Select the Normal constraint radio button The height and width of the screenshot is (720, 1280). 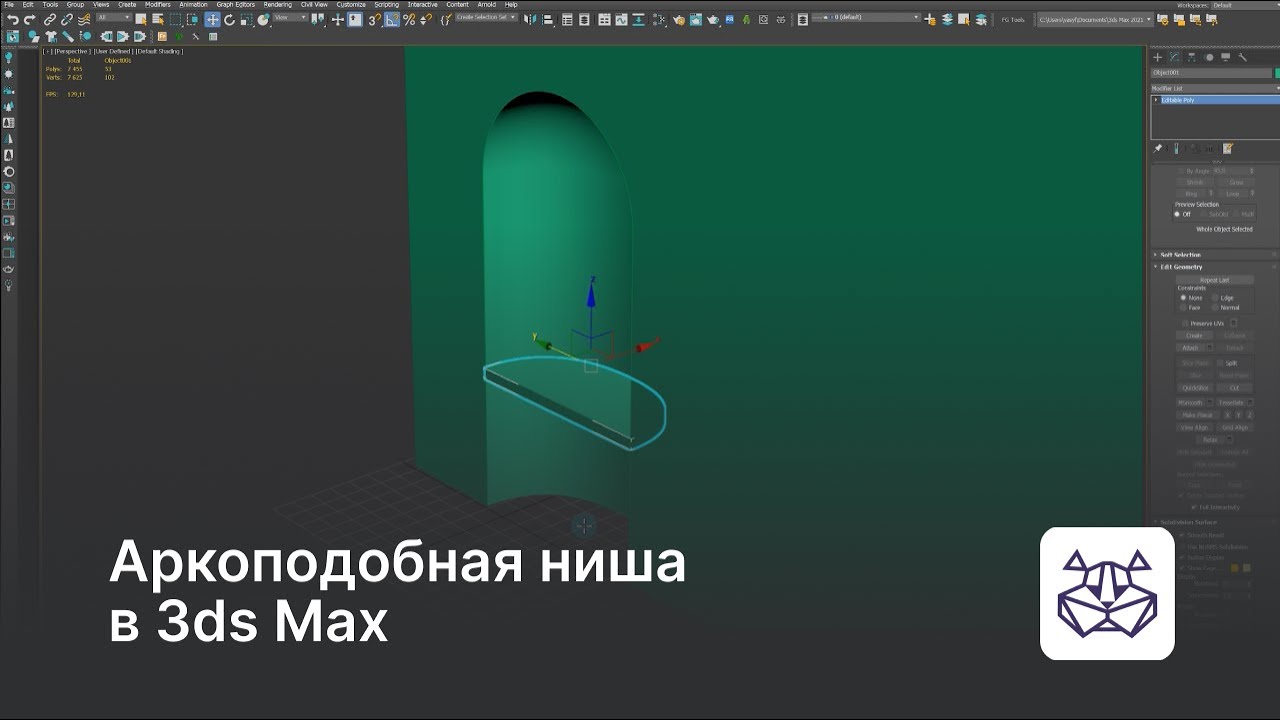pyautogui.click(x=1215, y=307)
